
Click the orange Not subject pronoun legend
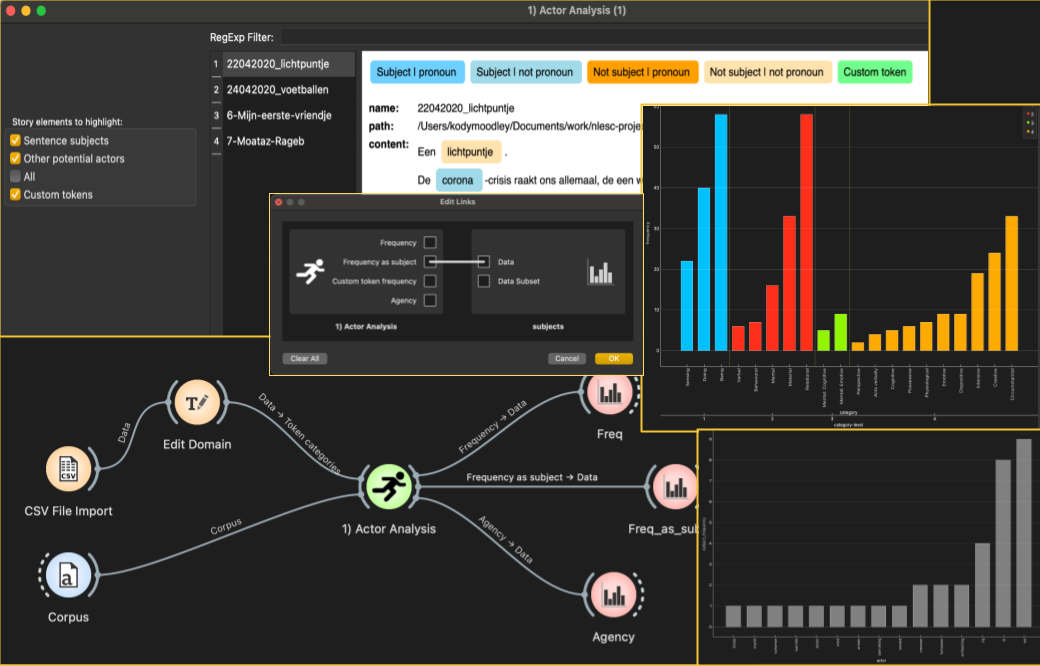641,72
